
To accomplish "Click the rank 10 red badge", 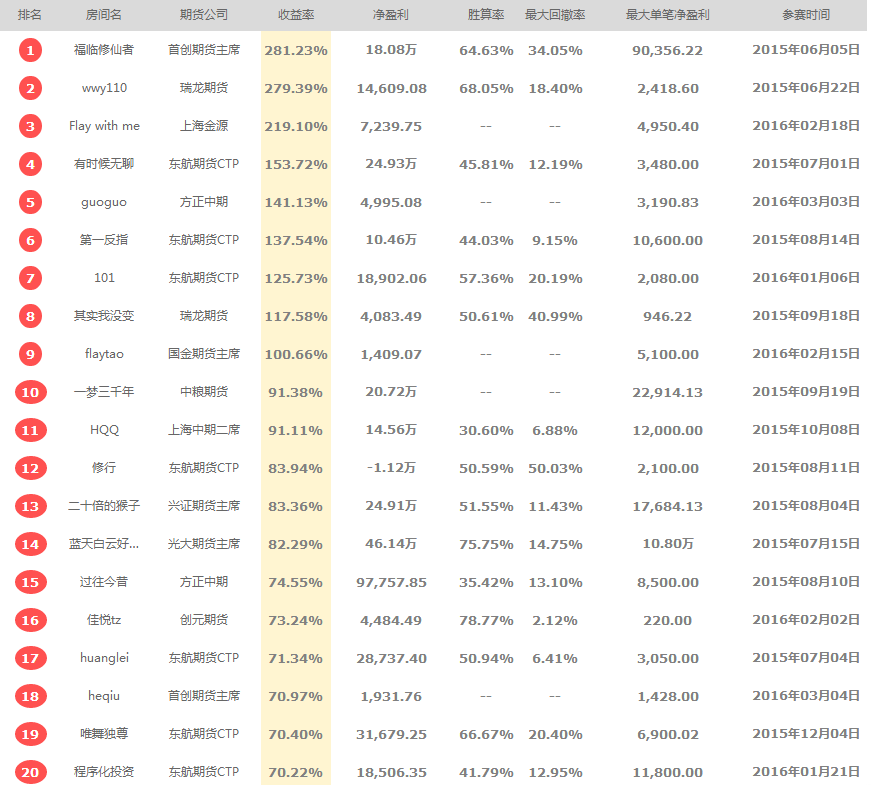I will pyautogui.click(x=30, y=392).
